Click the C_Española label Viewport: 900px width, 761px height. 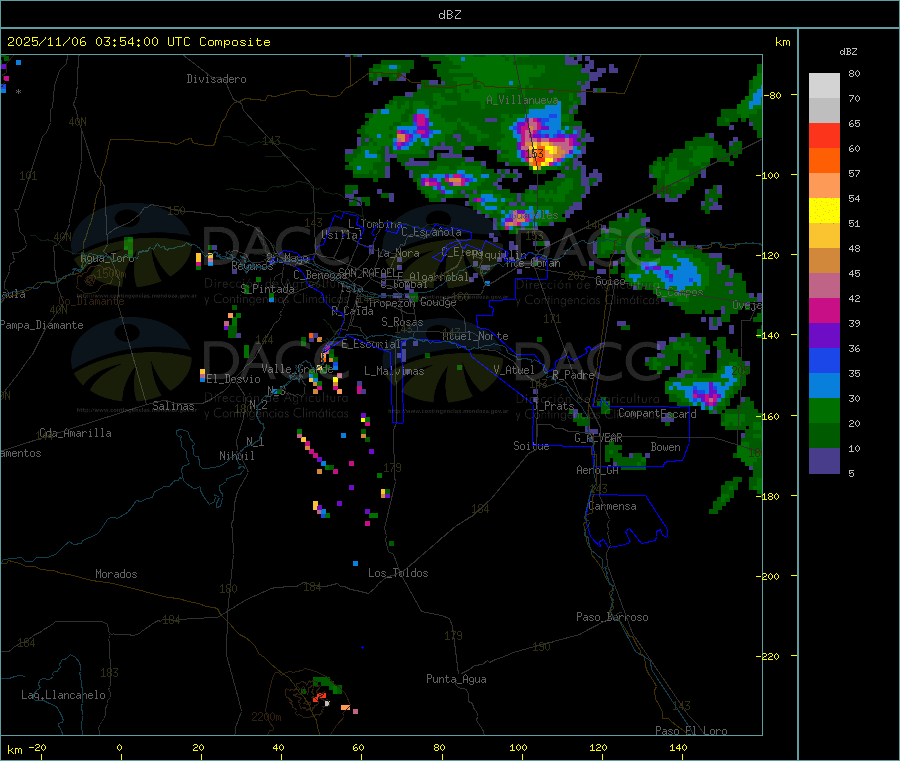click(431, 232)
